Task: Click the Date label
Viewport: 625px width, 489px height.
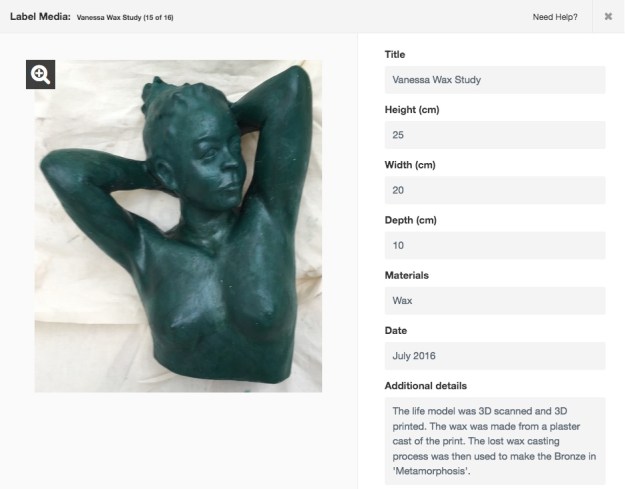Action: pos(396,330)
